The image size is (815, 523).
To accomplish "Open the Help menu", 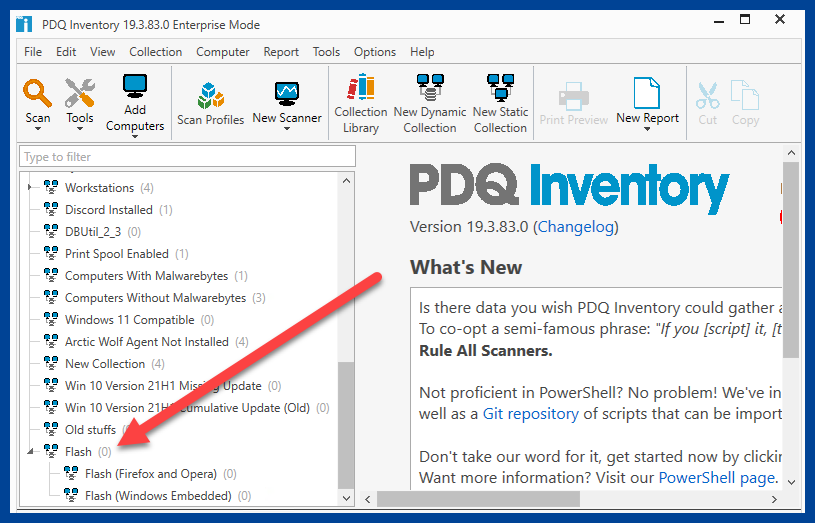I will 422,52.
